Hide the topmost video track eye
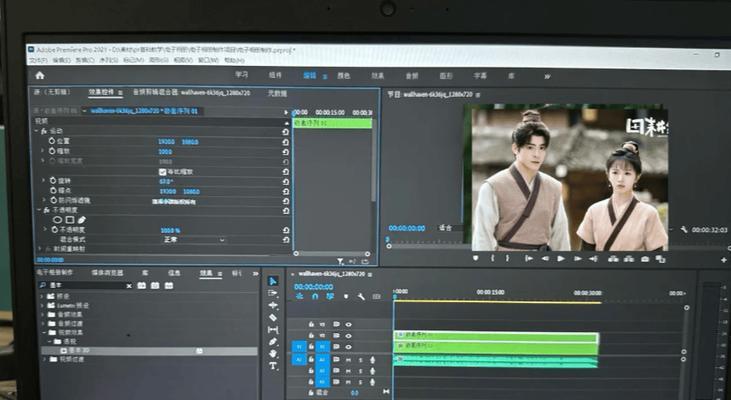Image resolution: width=731 pixels, height=400 pixels. click(348, 324)
